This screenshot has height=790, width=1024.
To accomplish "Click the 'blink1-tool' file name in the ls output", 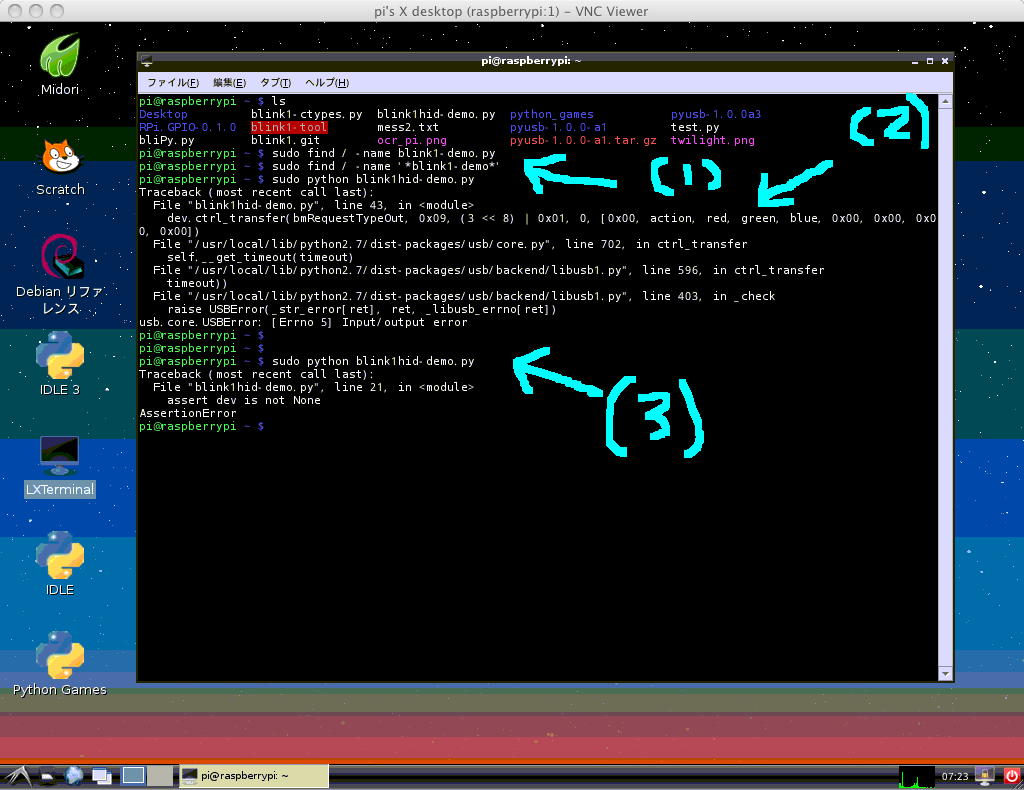I will pyautogui.click(x=289, y=127).
